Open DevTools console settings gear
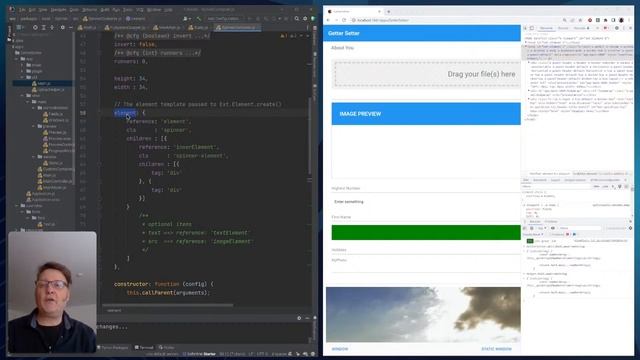This screenshot has width=640, height=360. [630, 228]
